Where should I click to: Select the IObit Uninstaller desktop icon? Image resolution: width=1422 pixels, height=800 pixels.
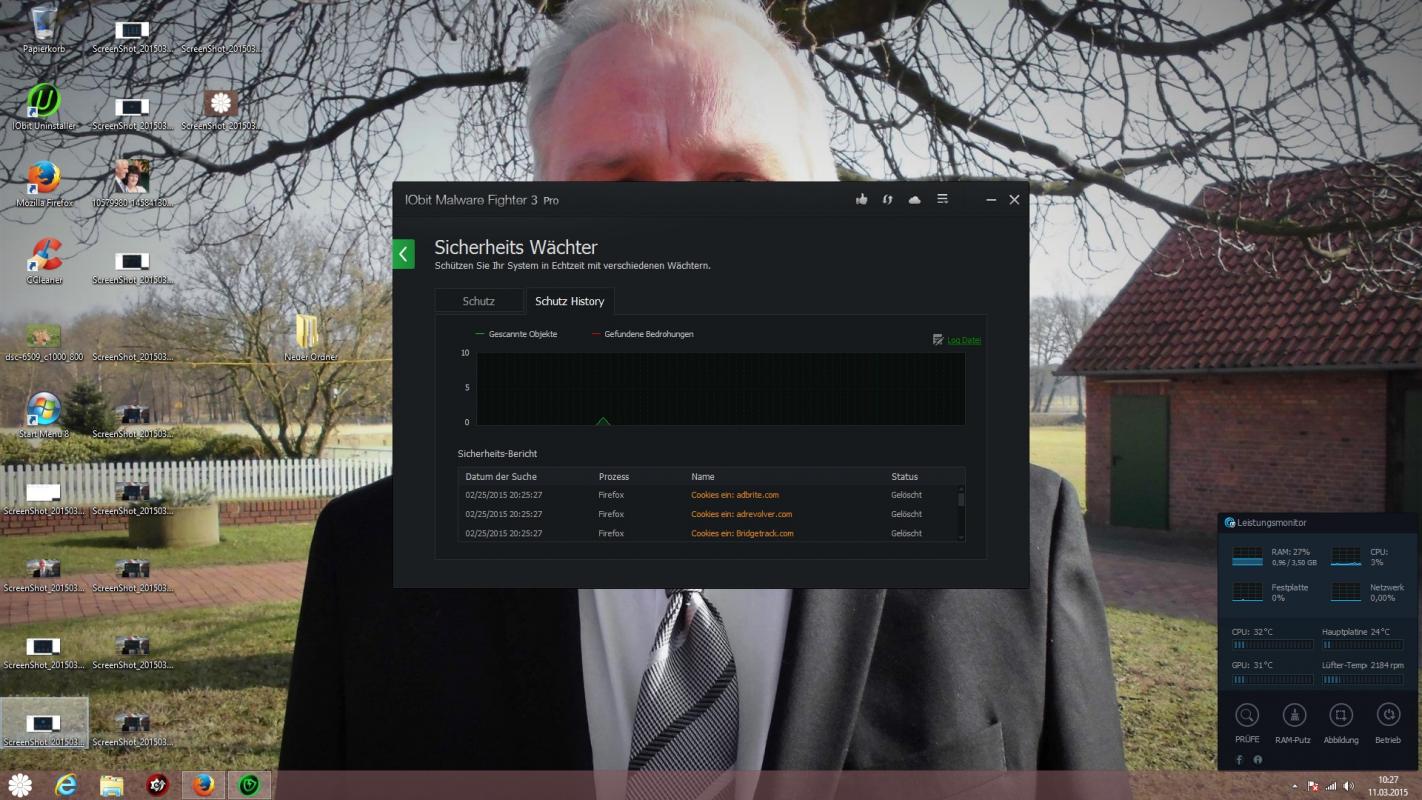(43, 107)
